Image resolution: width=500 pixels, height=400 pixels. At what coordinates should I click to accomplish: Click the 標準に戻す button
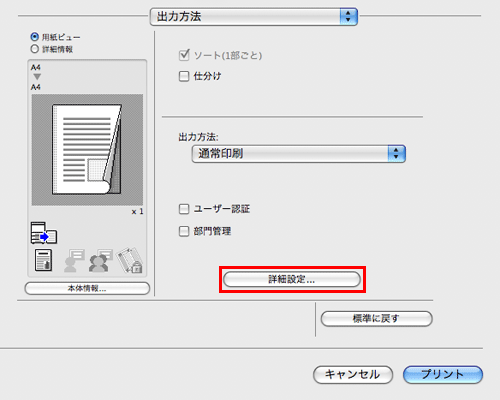click(x=376, y=319)
